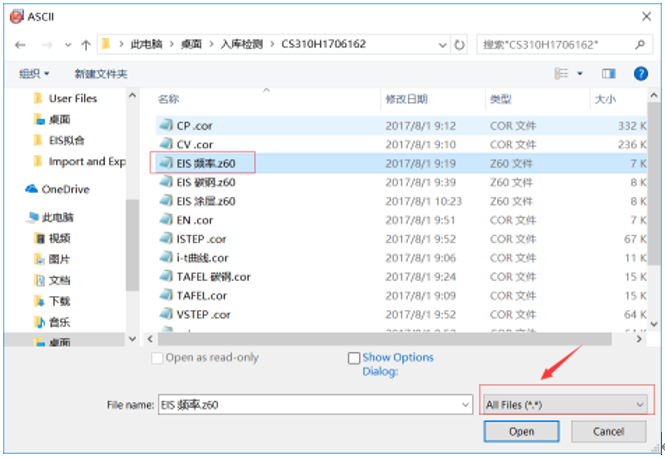Select file EN .cor
Image resolution: width=665 pixels, height=458 pixels.
401,220
